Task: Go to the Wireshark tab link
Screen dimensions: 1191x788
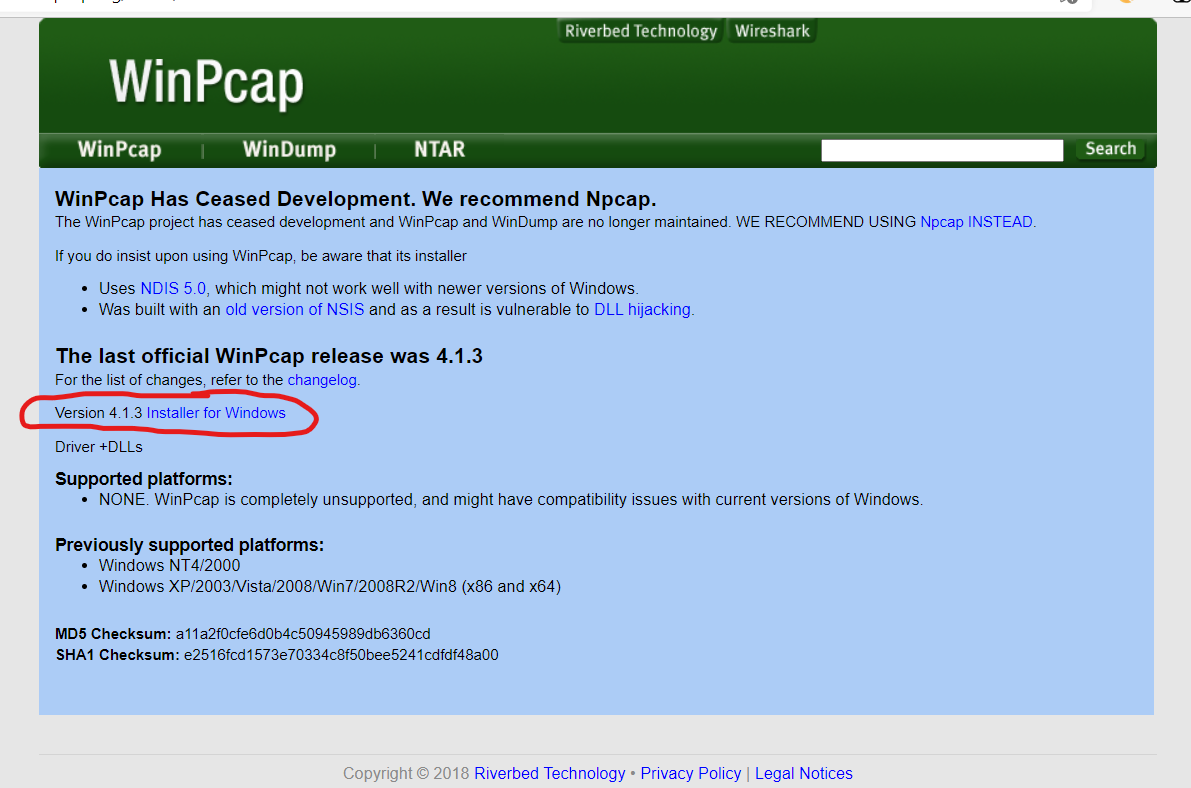Action: 771,30
